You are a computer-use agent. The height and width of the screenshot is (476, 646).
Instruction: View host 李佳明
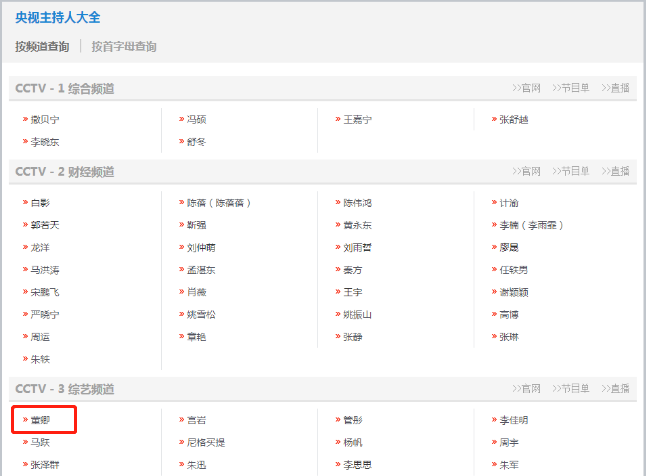tap(514, 420)
